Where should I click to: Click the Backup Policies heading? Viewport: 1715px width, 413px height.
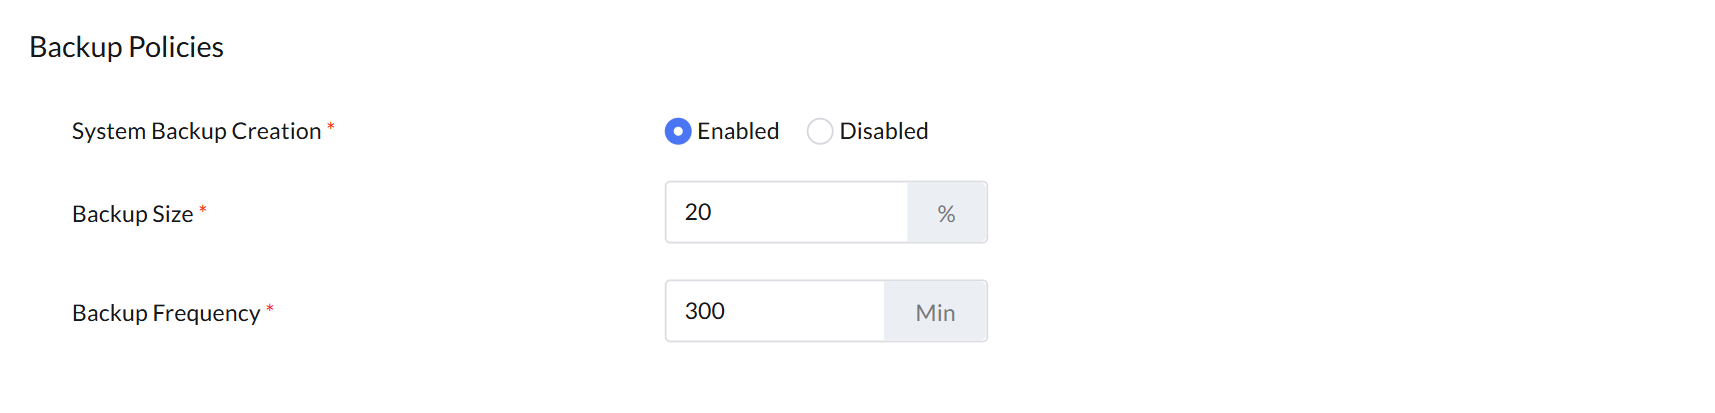click(x=126, y=47)
